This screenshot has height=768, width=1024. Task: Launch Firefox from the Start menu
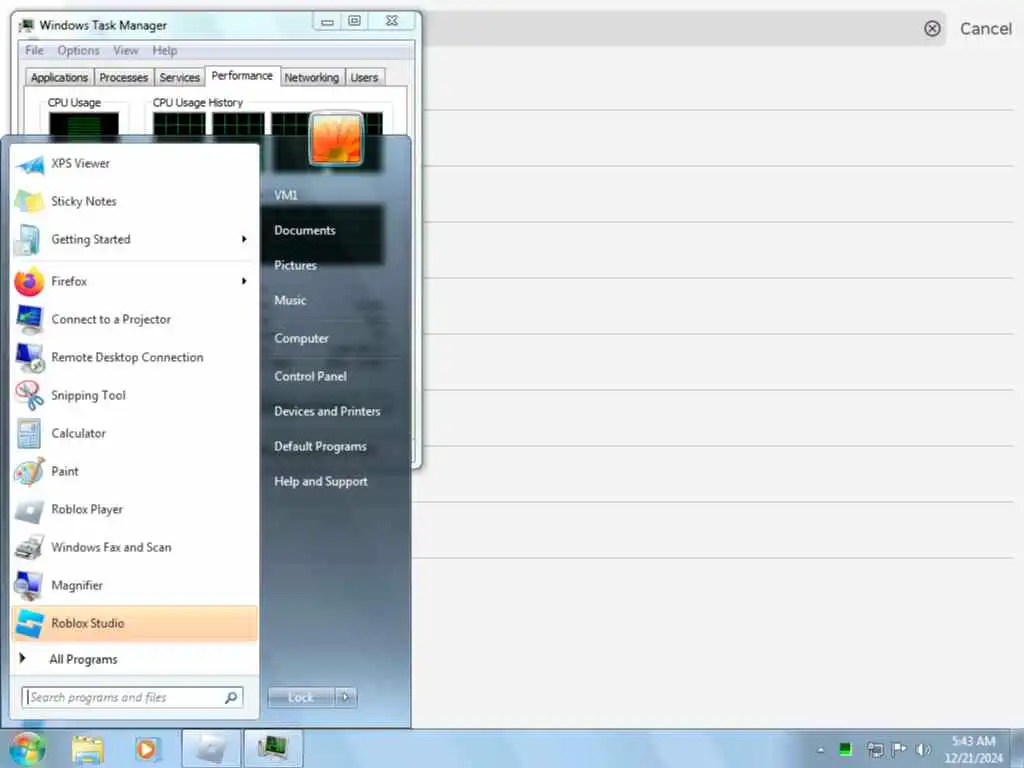tap(135, 281)
